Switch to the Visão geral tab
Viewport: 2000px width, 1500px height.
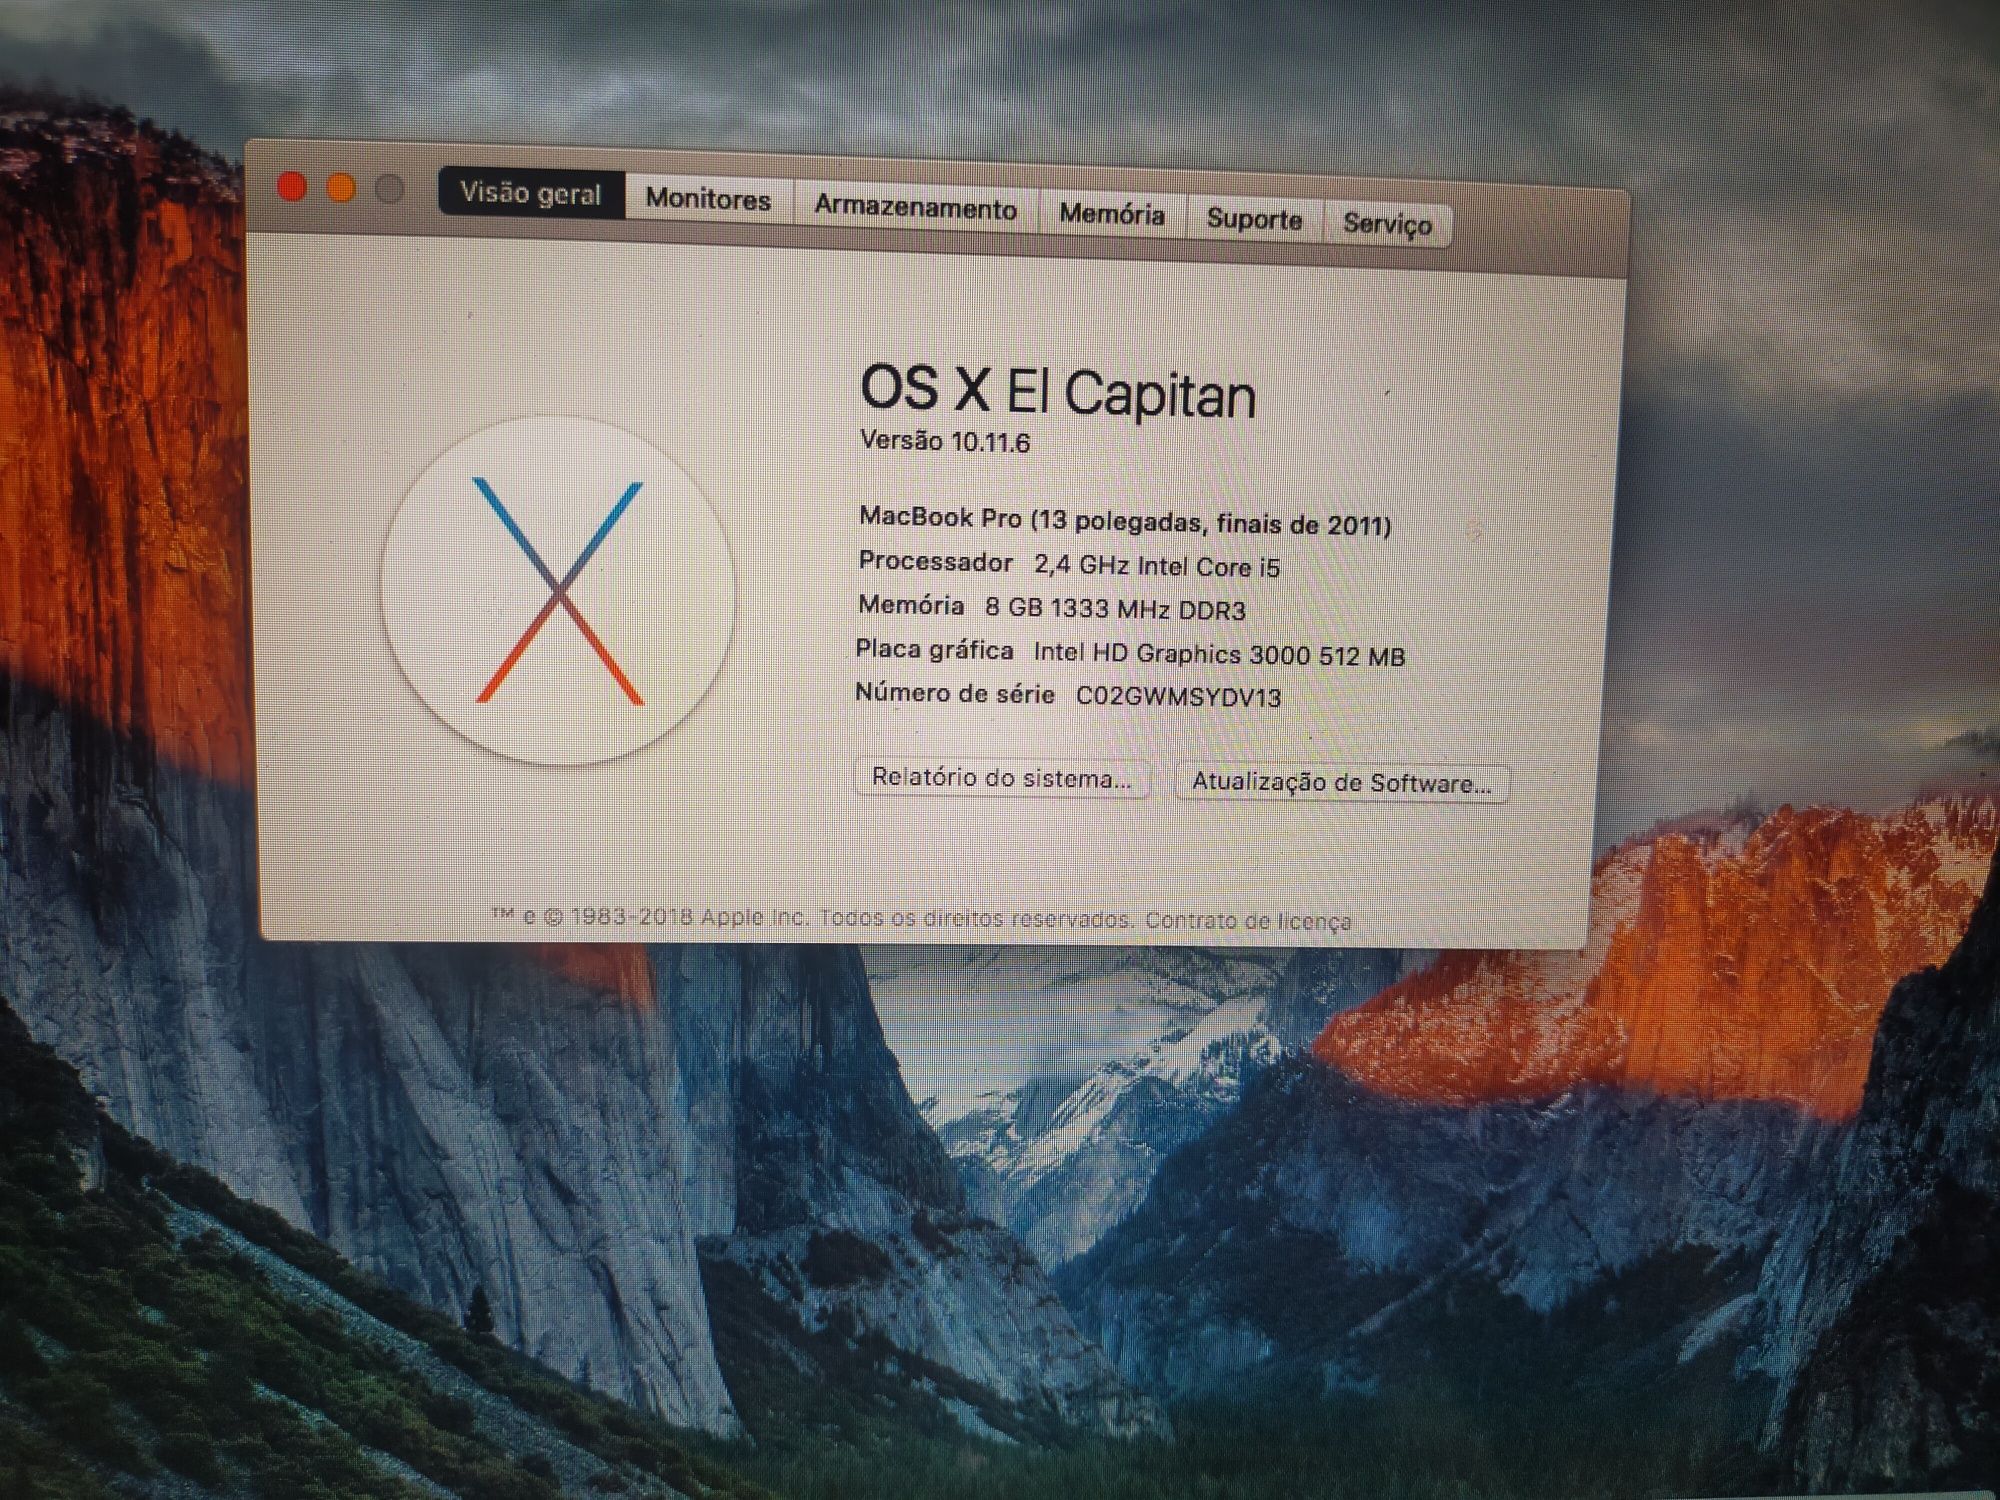(x=531, y=193)
